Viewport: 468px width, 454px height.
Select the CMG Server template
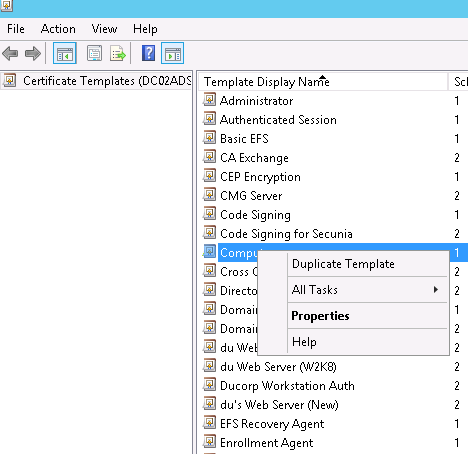[251, 196]
